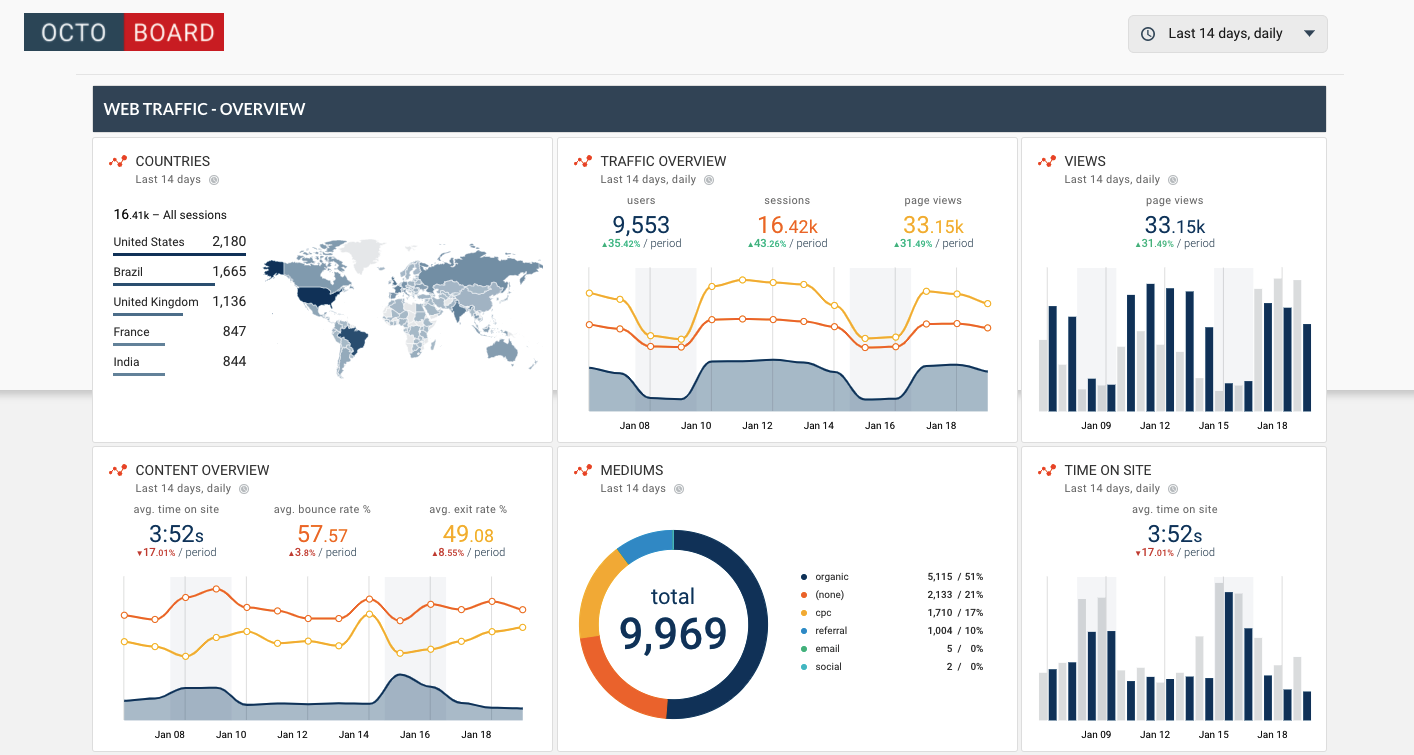The image size is (1414, 755).
Task: Click the WEB TRAFFIC - OVERVIEW header
Action: (709, 109)
